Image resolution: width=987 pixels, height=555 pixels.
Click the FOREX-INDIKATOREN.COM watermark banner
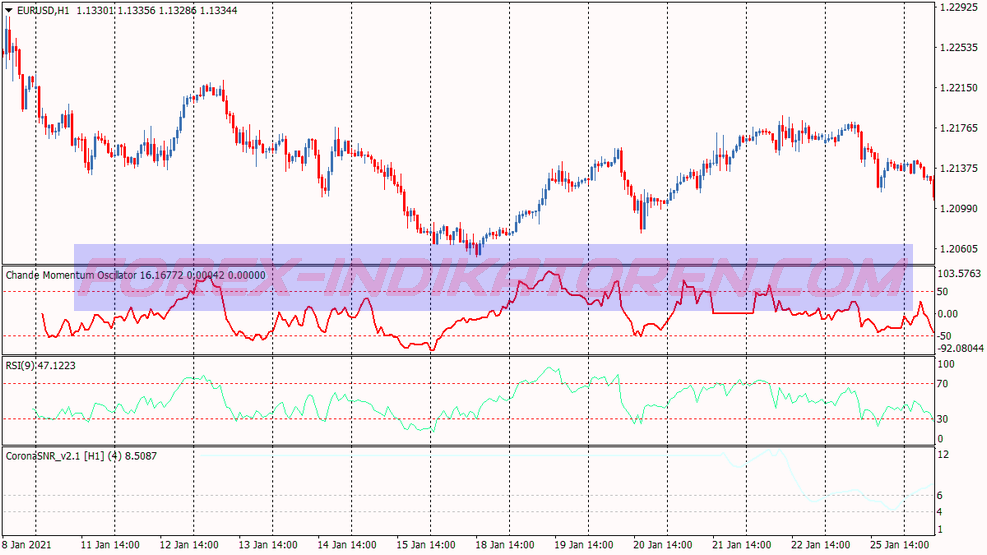click(494, 278)
